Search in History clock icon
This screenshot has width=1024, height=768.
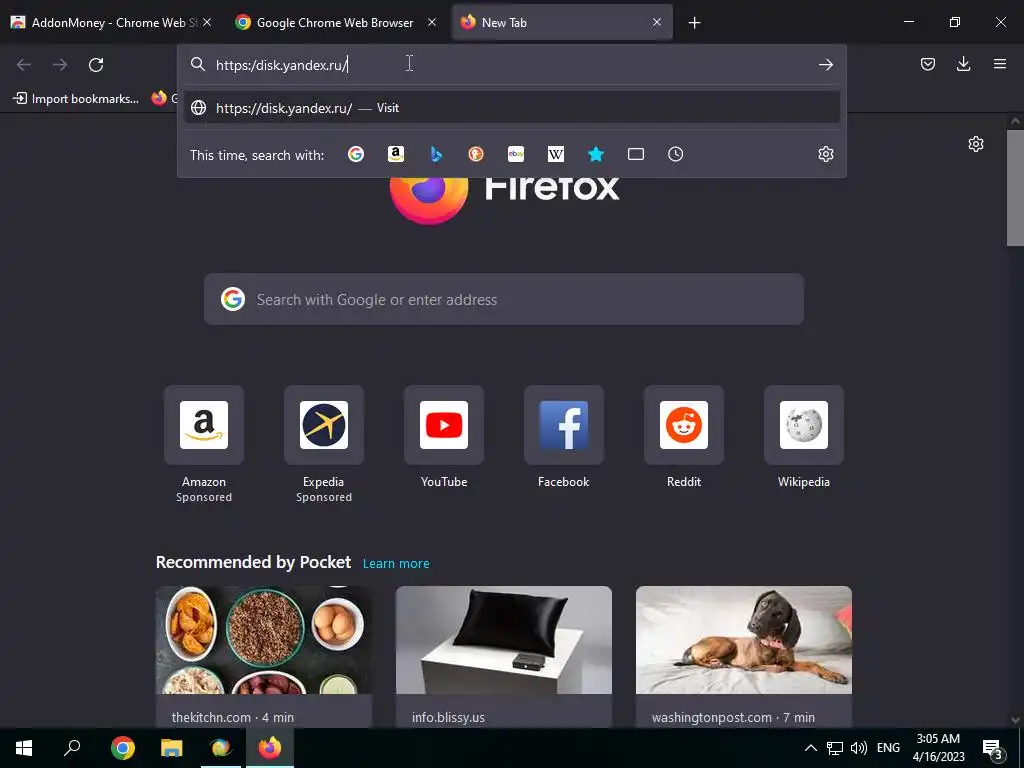[676, 154]
